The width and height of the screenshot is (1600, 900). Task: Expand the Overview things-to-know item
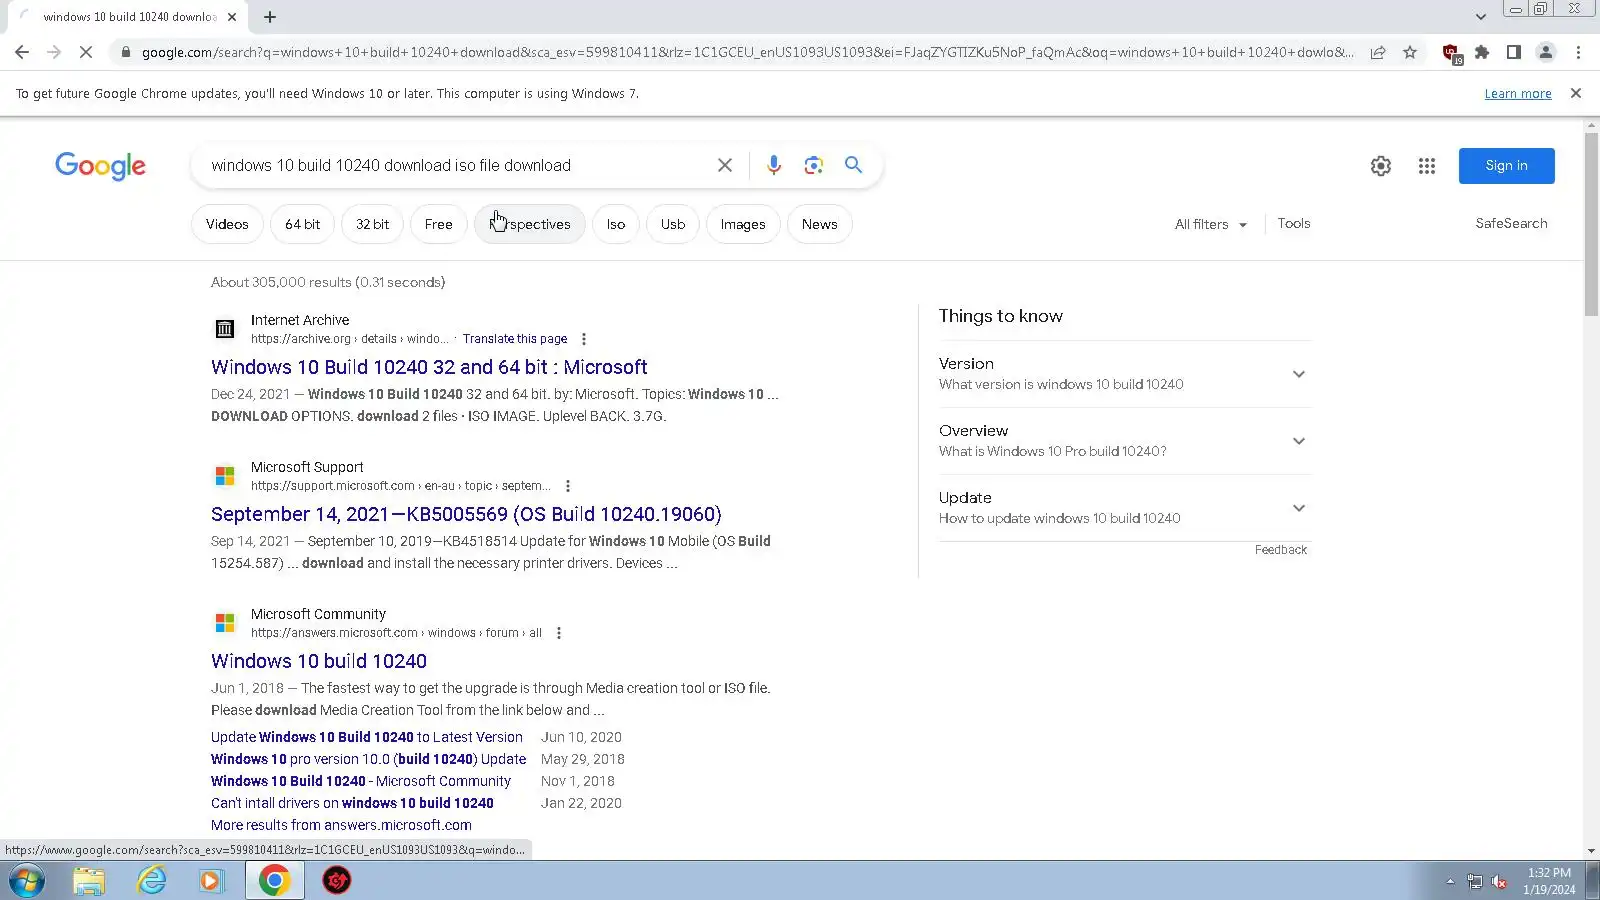click(1124, 441)
